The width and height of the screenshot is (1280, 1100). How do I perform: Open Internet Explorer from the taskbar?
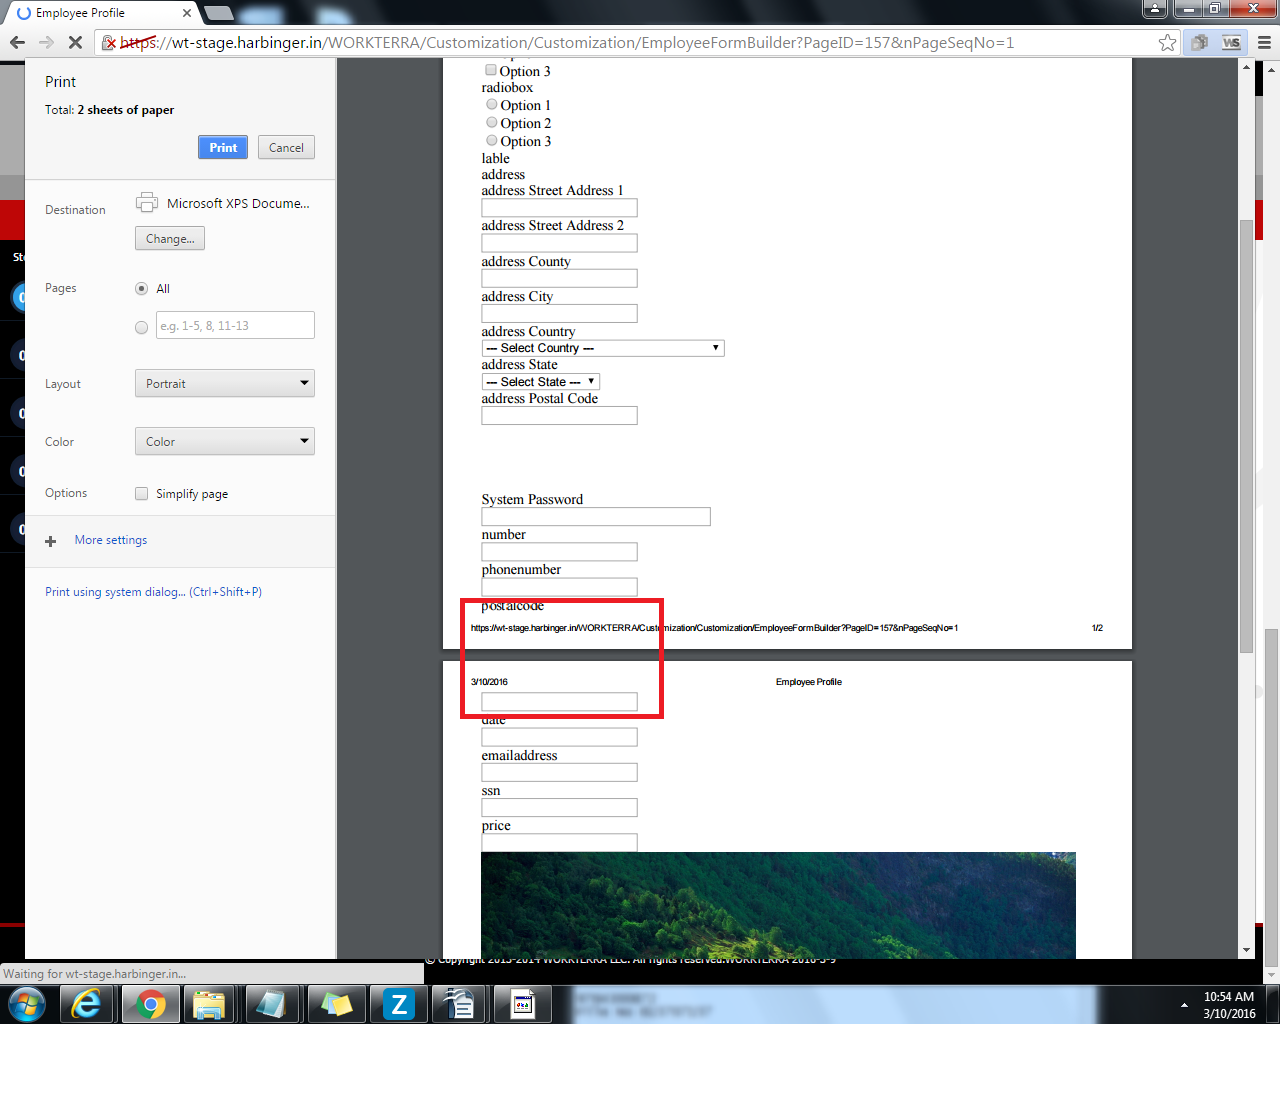click(87, 1004)
